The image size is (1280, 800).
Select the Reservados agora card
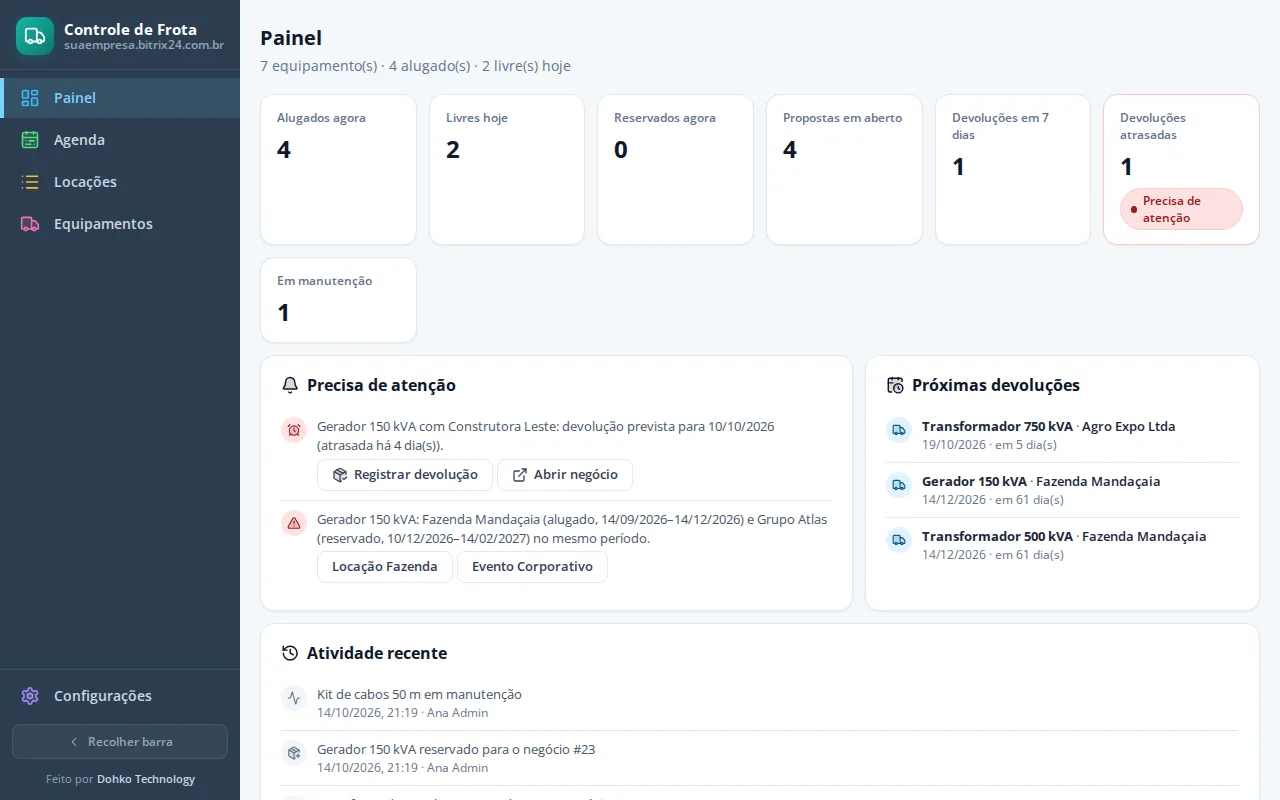pyautogui.click(x=675, y=170)
